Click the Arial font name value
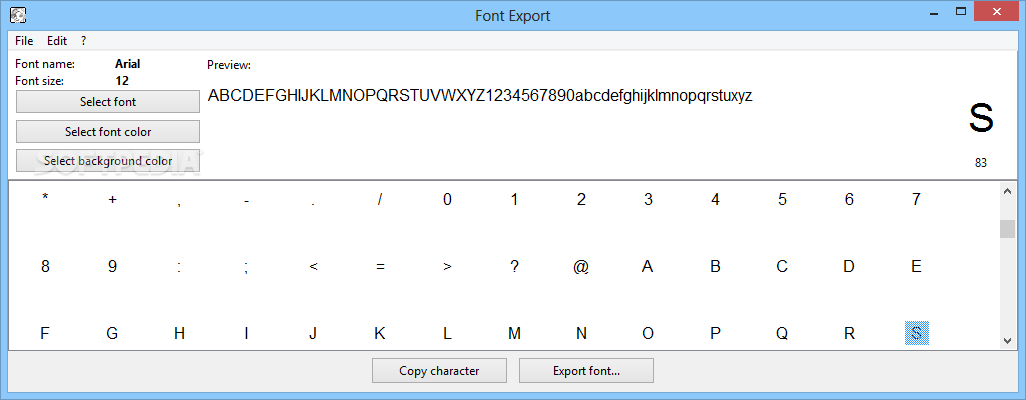 [x=128, y=64]
